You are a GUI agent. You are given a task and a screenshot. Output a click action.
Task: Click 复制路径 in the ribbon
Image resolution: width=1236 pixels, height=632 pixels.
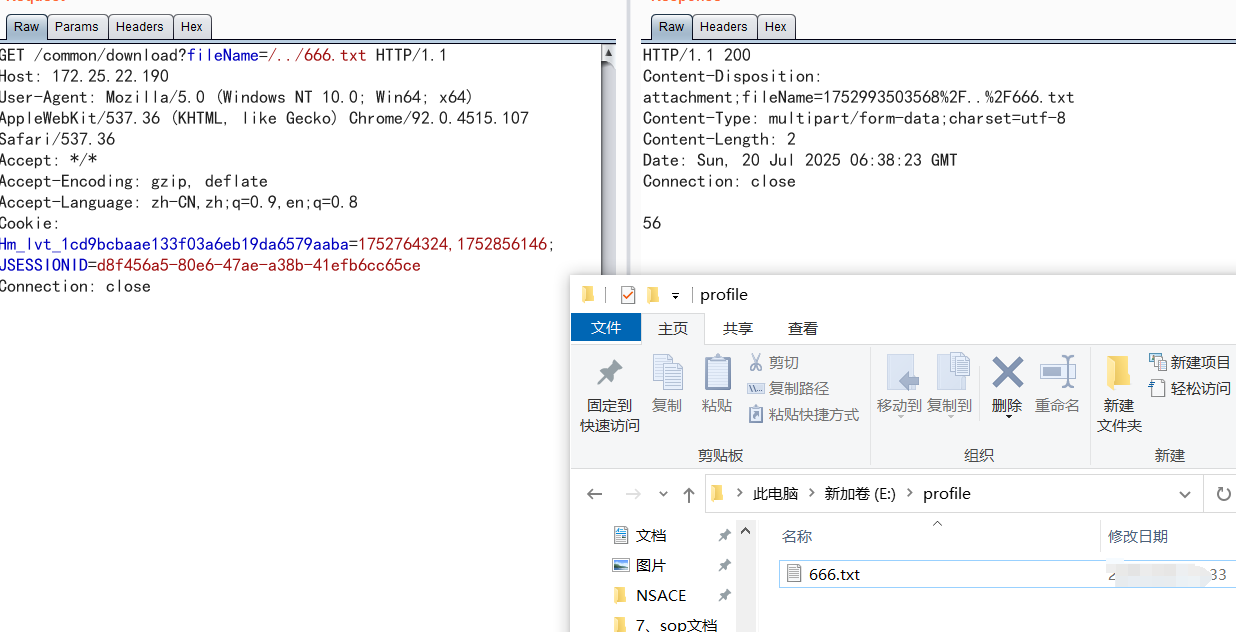tap(788, 388)
